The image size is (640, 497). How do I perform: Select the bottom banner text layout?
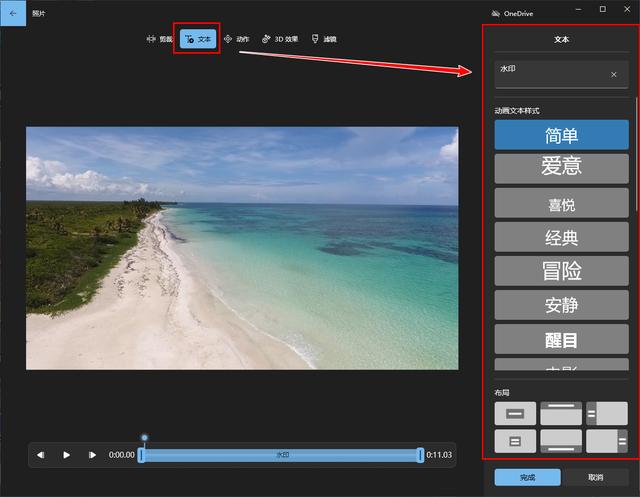coord(561,440)
